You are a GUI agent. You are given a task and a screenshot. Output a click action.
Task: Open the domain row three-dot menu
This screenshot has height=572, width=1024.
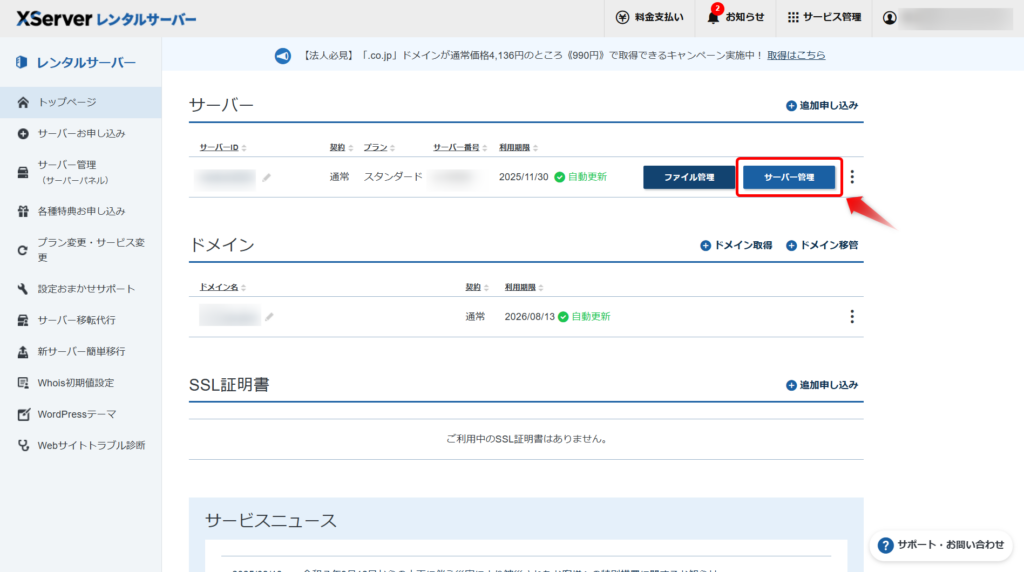[x=852, y=317]
